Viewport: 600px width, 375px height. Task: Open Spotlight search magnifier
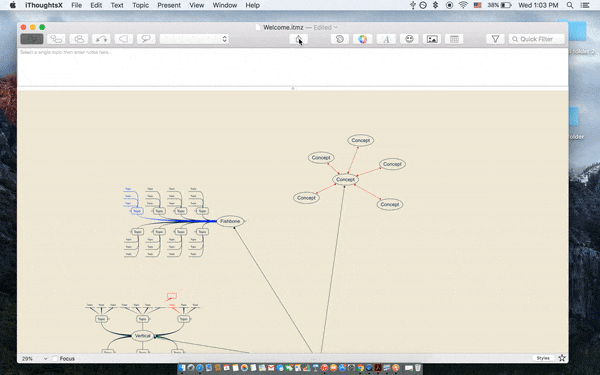coord(570,5)
